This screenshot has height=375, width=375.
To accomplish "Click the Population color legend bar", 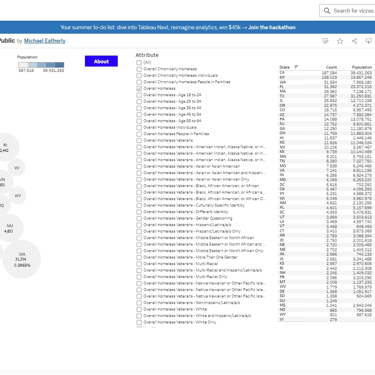I will (41, 65).
